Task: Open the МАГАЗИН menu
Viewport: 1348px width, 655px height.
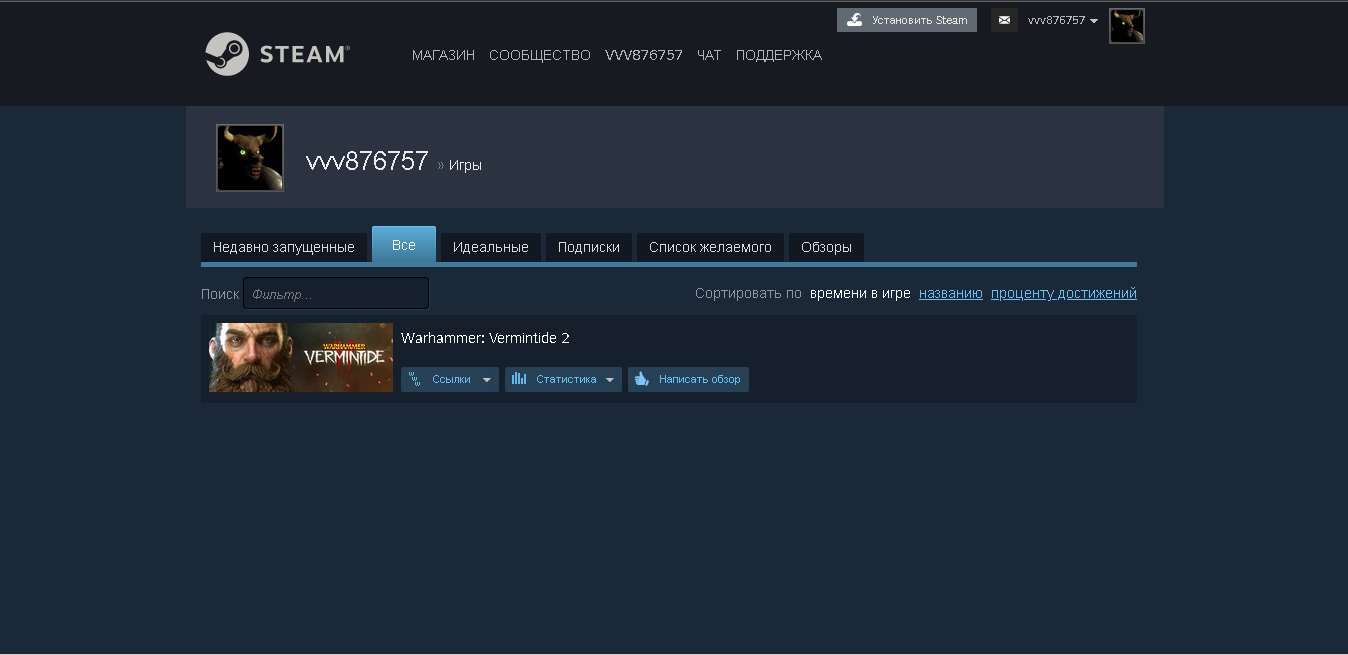Action: (443, 55)
